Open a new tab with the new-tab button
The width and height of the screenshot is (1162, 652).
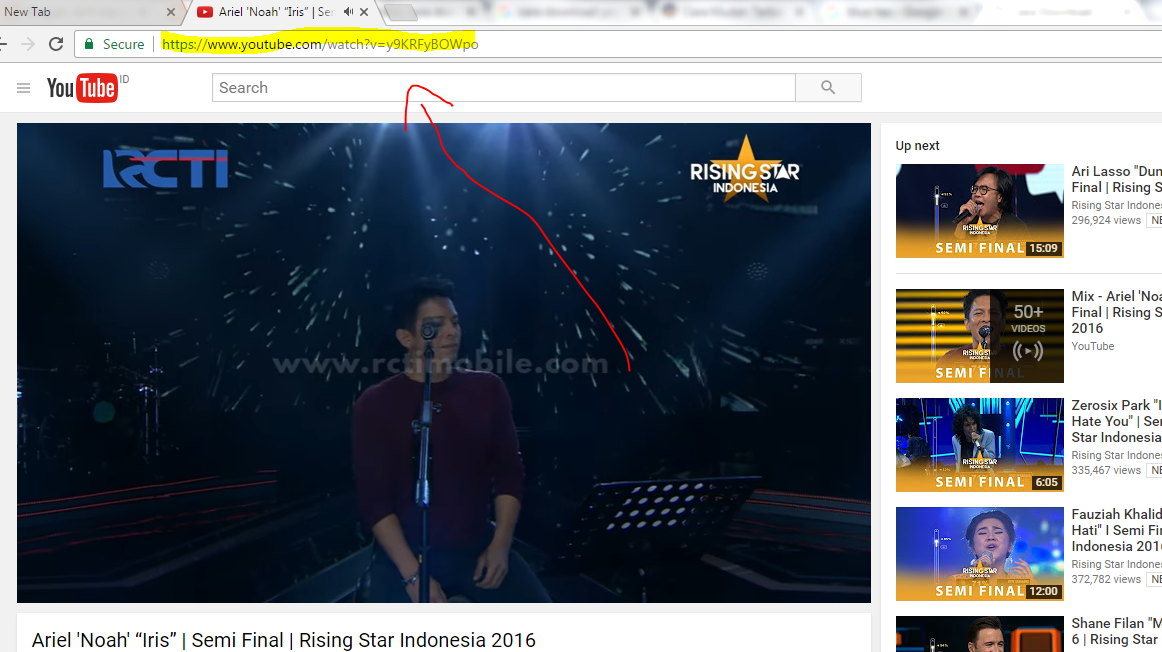tap(401, 13)
